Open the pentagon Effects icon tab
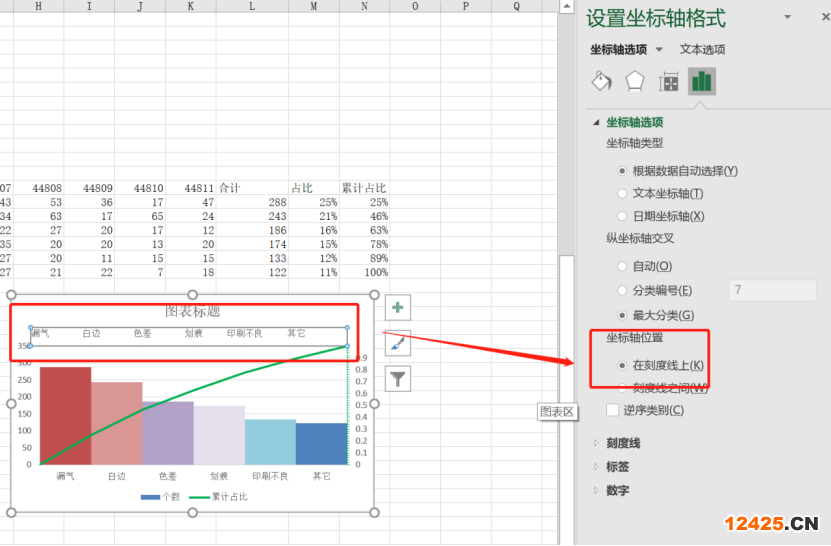The width and height of the screenshot is (831, 546). click(635, 81)
